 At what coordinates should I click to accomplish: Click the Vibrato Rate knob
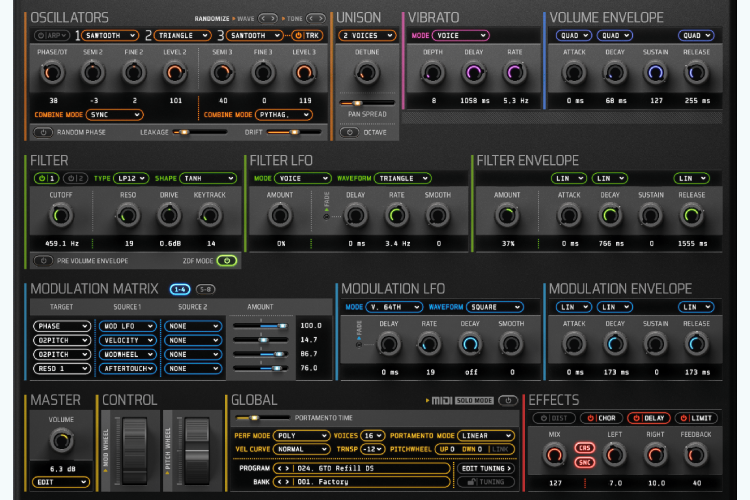515,73
